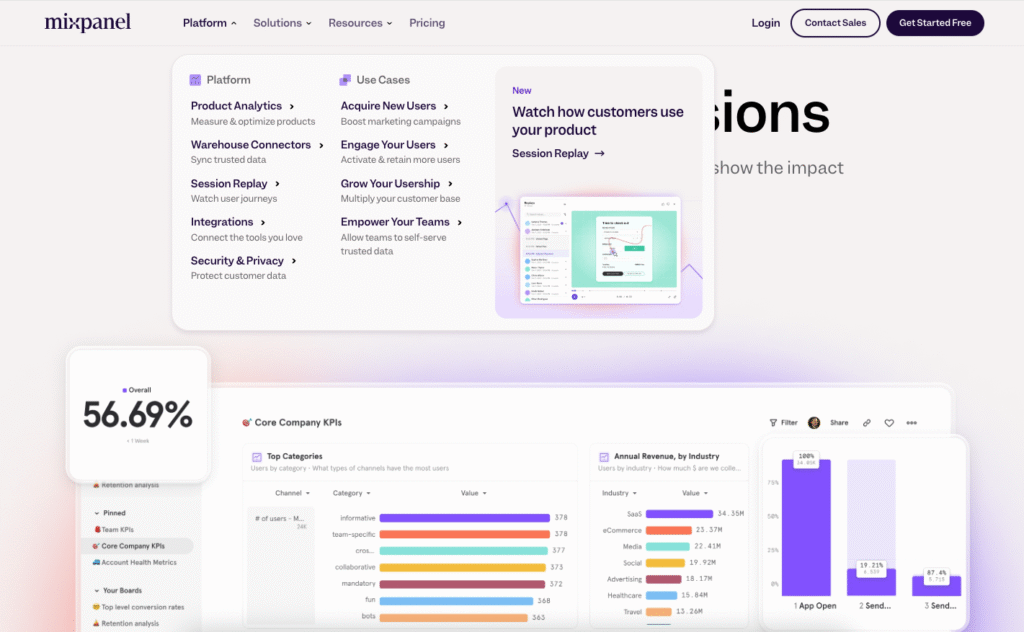Open Warehouse Connectors menu item
This screenshot has height=632, width=1024.
coord(257,145)
